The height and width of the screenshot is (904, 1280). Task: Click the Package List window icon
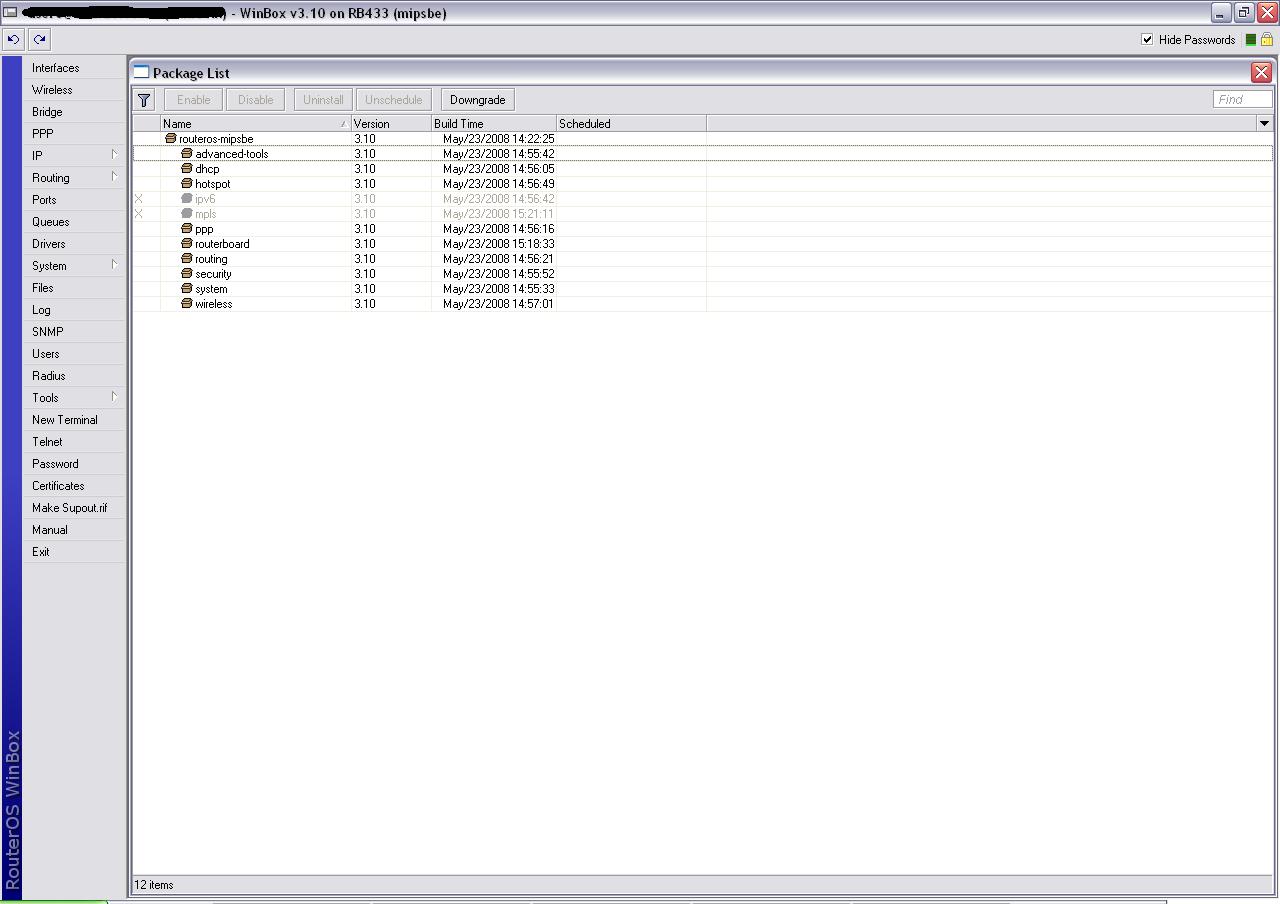pyautogui.click(x=142, y=72)
